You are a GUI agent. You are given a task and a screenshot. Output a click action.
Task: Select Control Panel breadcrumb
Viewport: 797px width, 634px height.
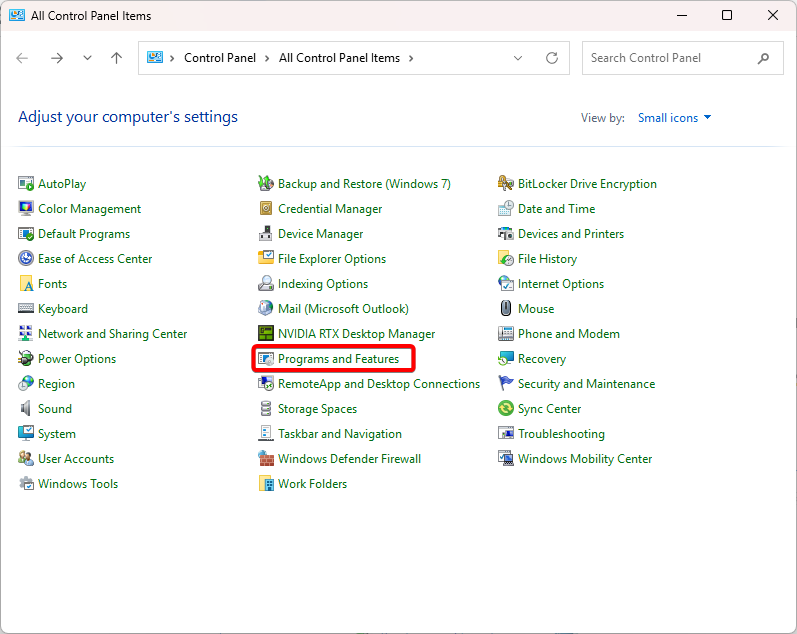click(x=220, y=58)
